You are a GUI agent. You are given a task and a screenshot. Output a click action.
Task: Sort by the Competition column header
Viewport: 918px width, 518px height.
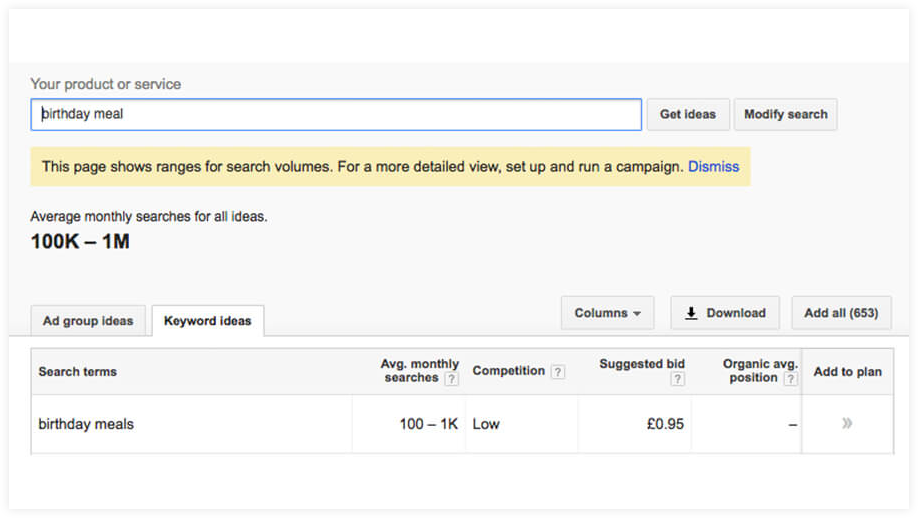coord(509,371)
